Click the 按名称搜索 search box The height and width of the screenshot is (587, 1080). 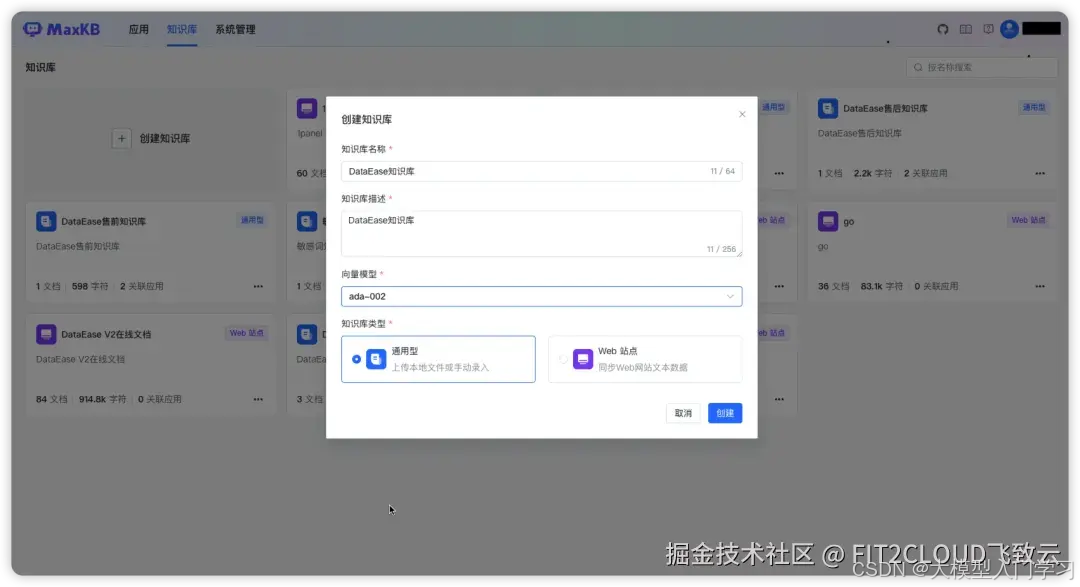(982, 68)
